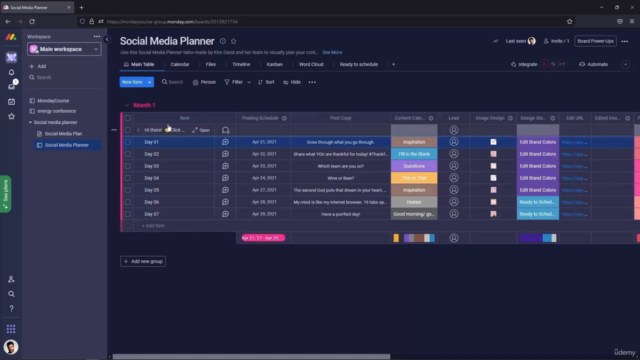The image size is (640, 360).
Task: Switch to the Word Cloud tab
Action: 311,64
